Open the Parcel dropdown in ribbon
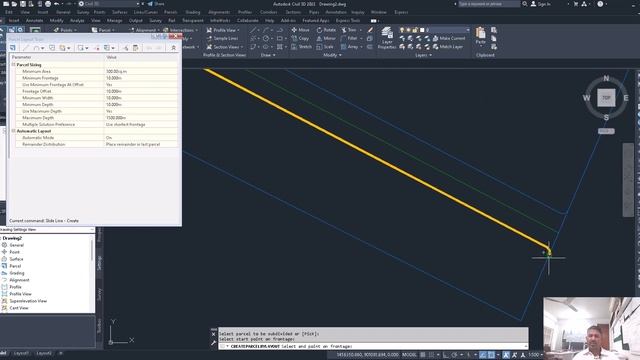The width and height of the screenshot is (640, 360). [x=104, y=30]
